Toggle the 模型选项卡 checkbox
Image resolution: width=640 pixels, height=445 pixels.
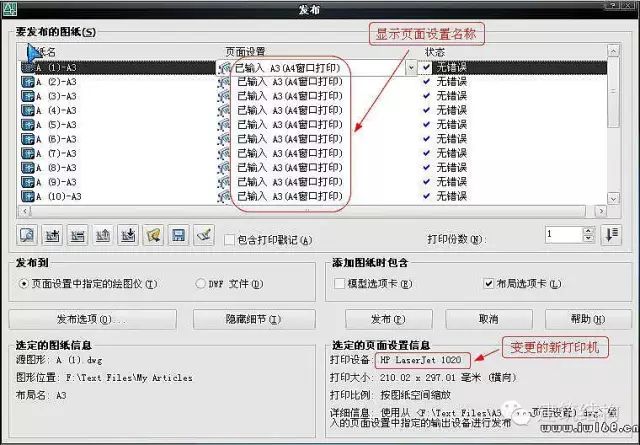click(341, 283)
